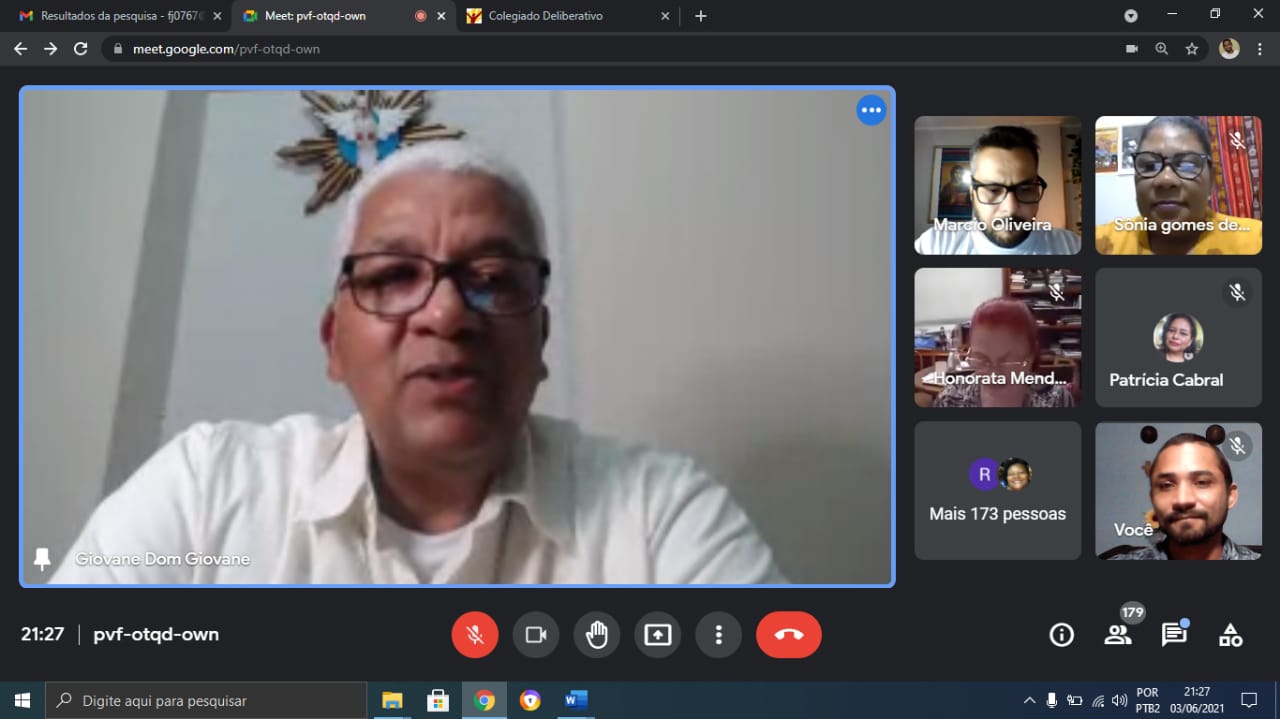Select Sônia gomes video tile
The image size is (1280, 719).
(x=1178, y=185)
